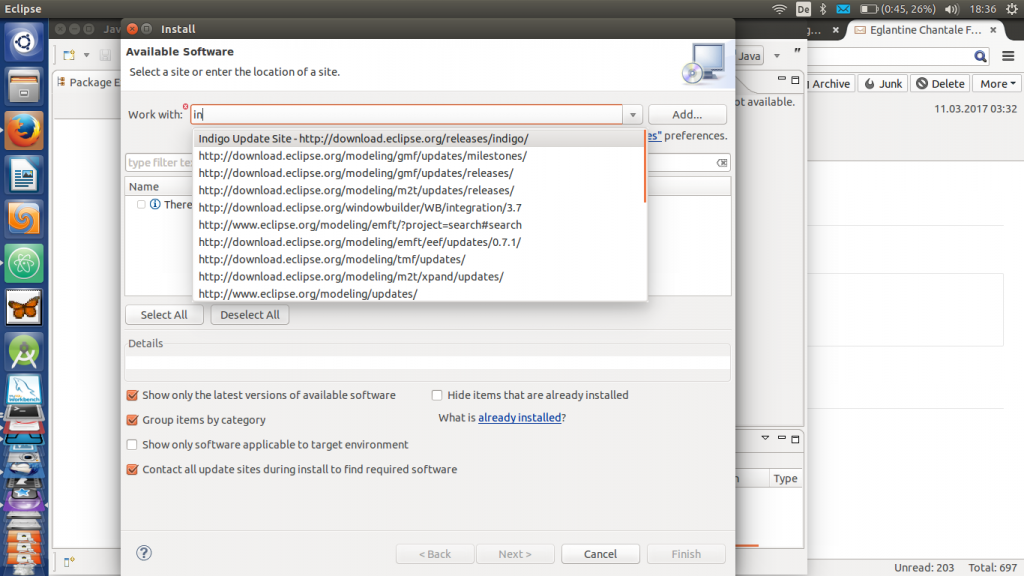Click Type column header in Eclipse panel

(x=786, y=478)
